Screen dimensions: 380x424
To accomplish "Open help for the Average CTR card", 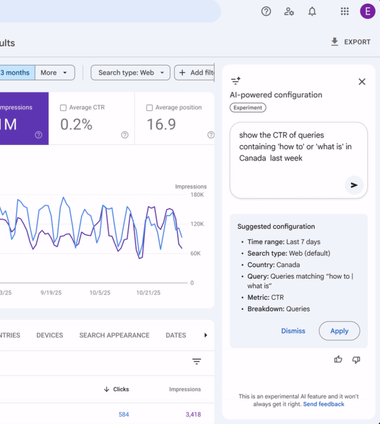I will pos(125,135).
